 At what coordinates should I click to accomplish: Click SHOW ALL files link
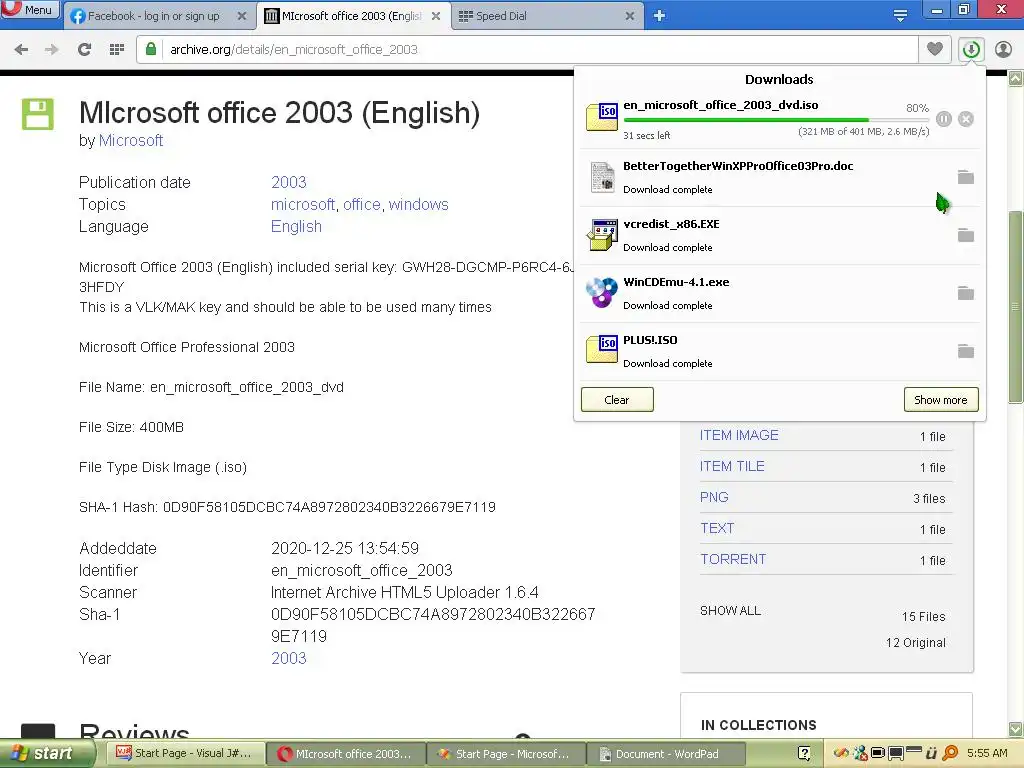[x=730, y=611]
